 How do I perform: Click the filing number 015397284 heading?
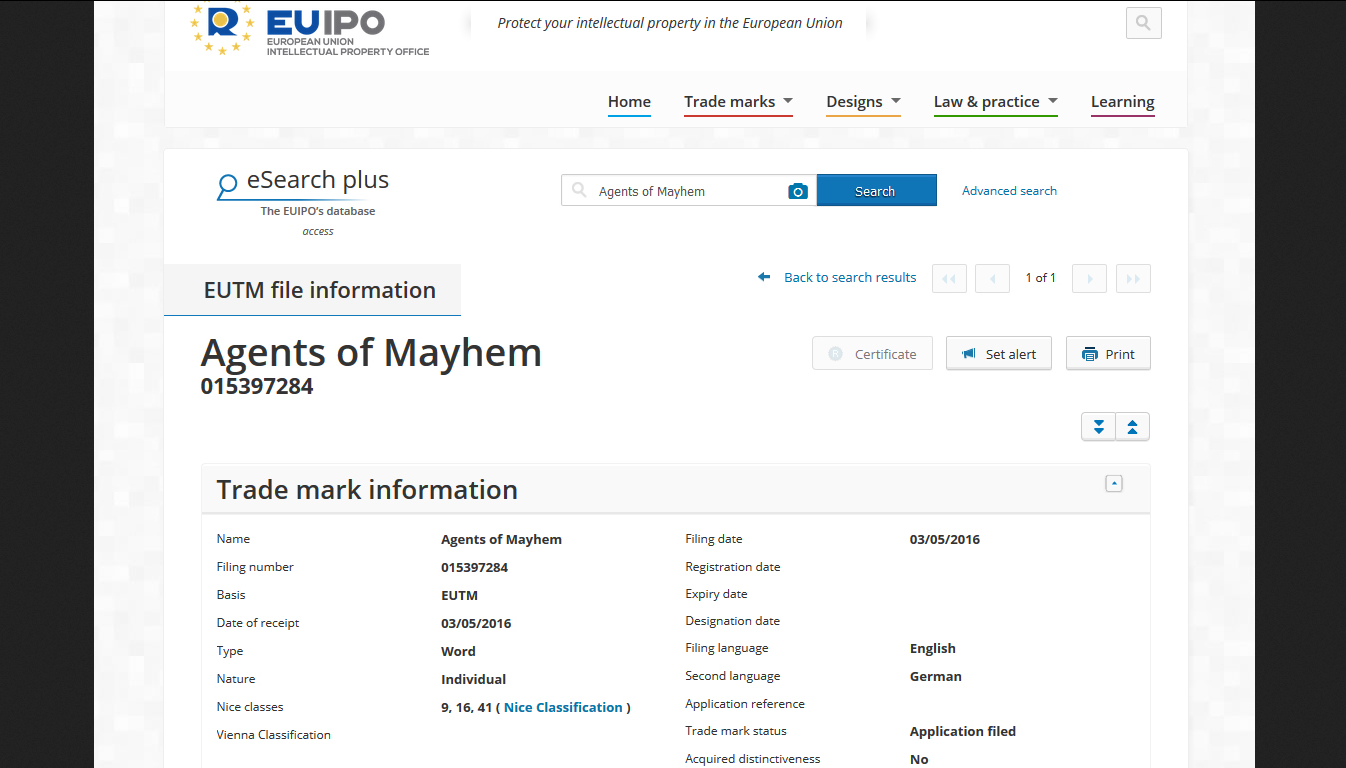257,386
